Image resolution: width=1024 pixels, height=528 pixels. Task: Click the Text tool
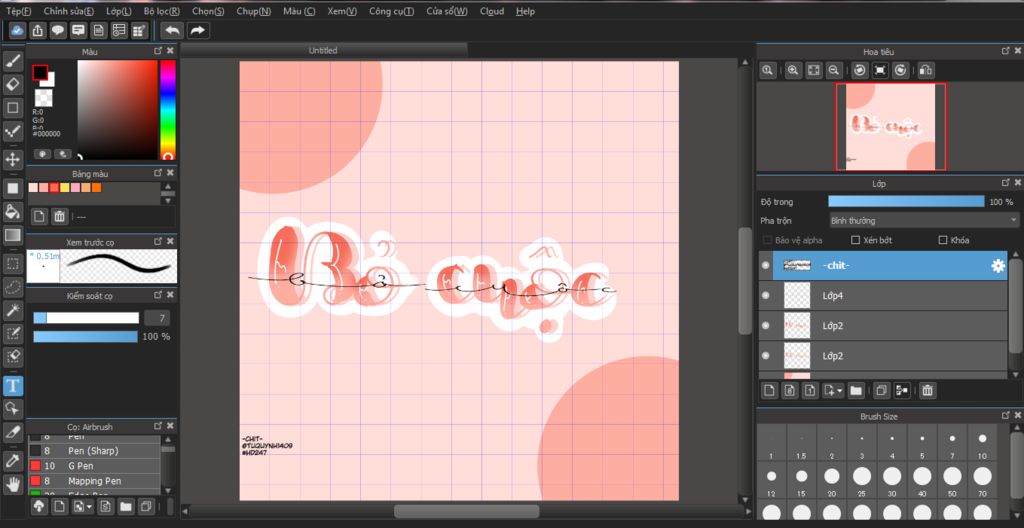13,386
